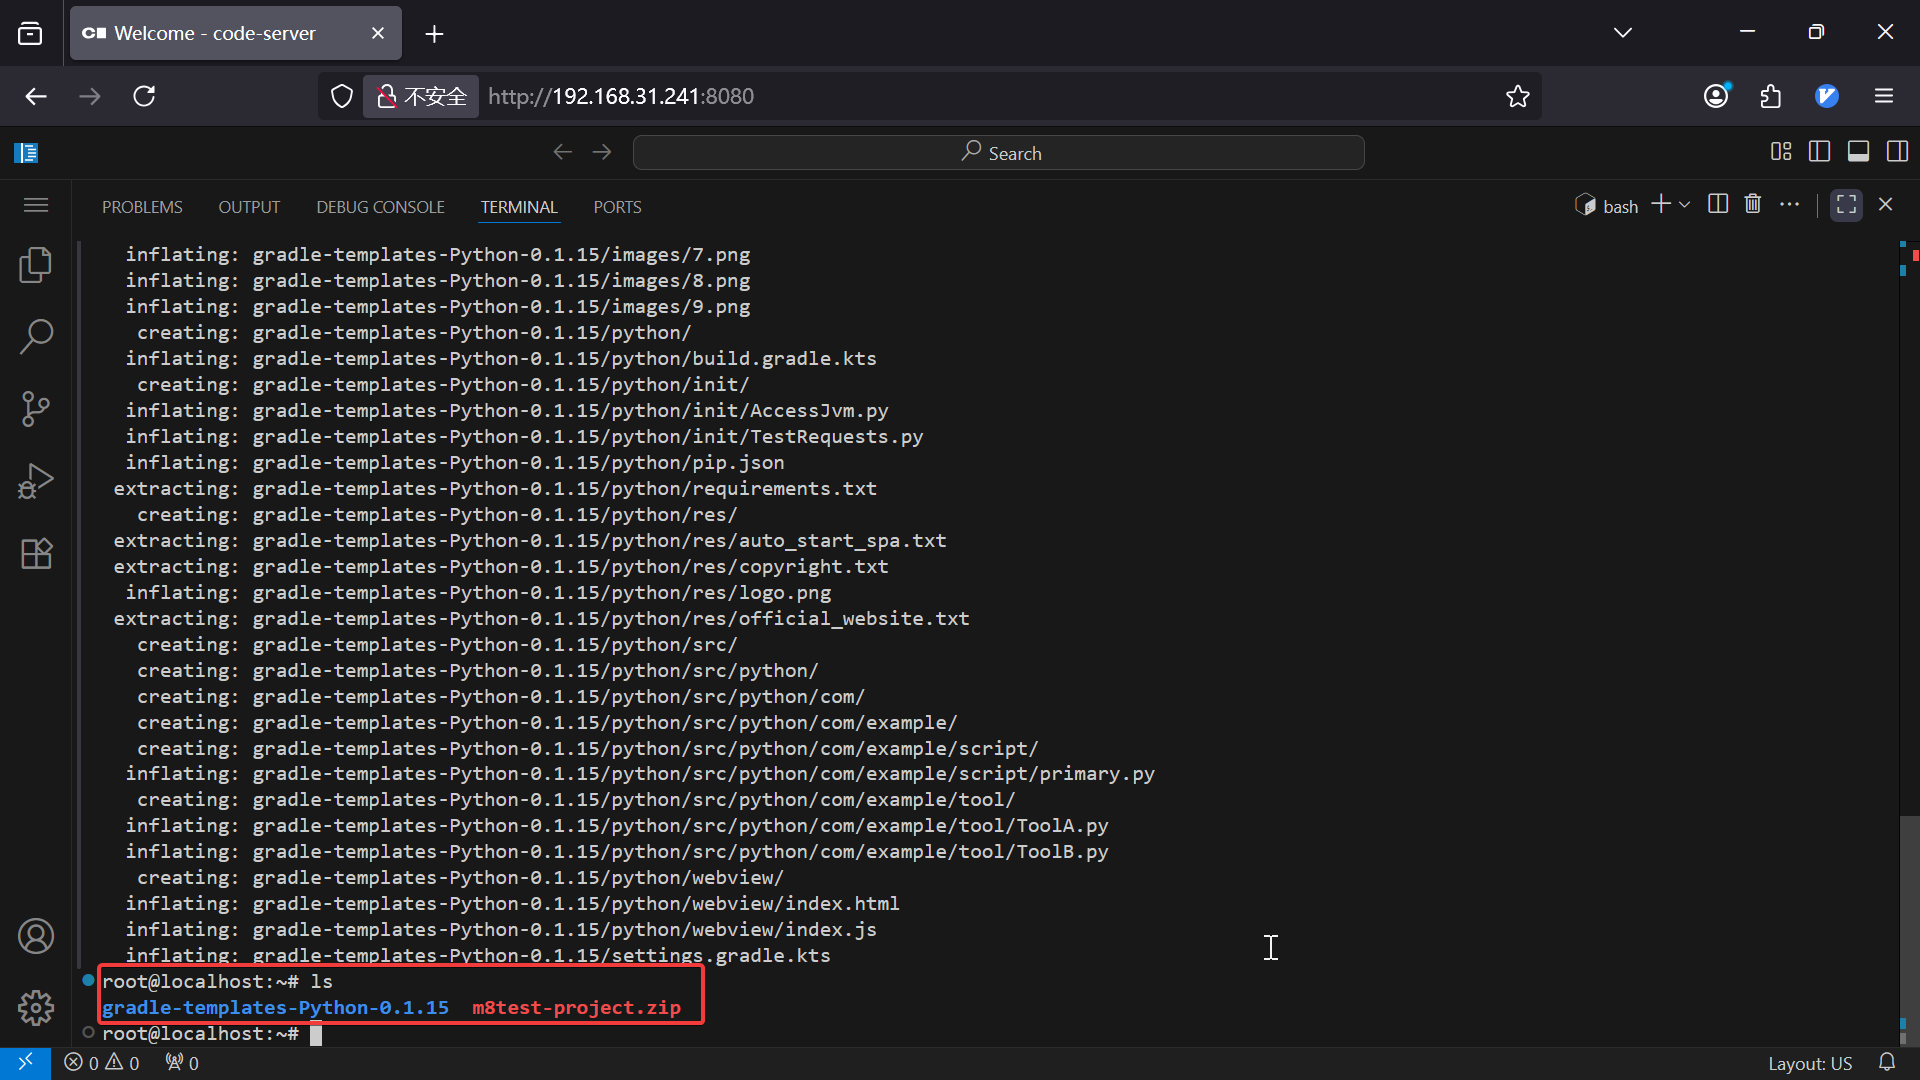The width and height of the screenshot is (1920, 1080).
Task: Toggle the primary side bar layout button
Action: (1820, 152)
